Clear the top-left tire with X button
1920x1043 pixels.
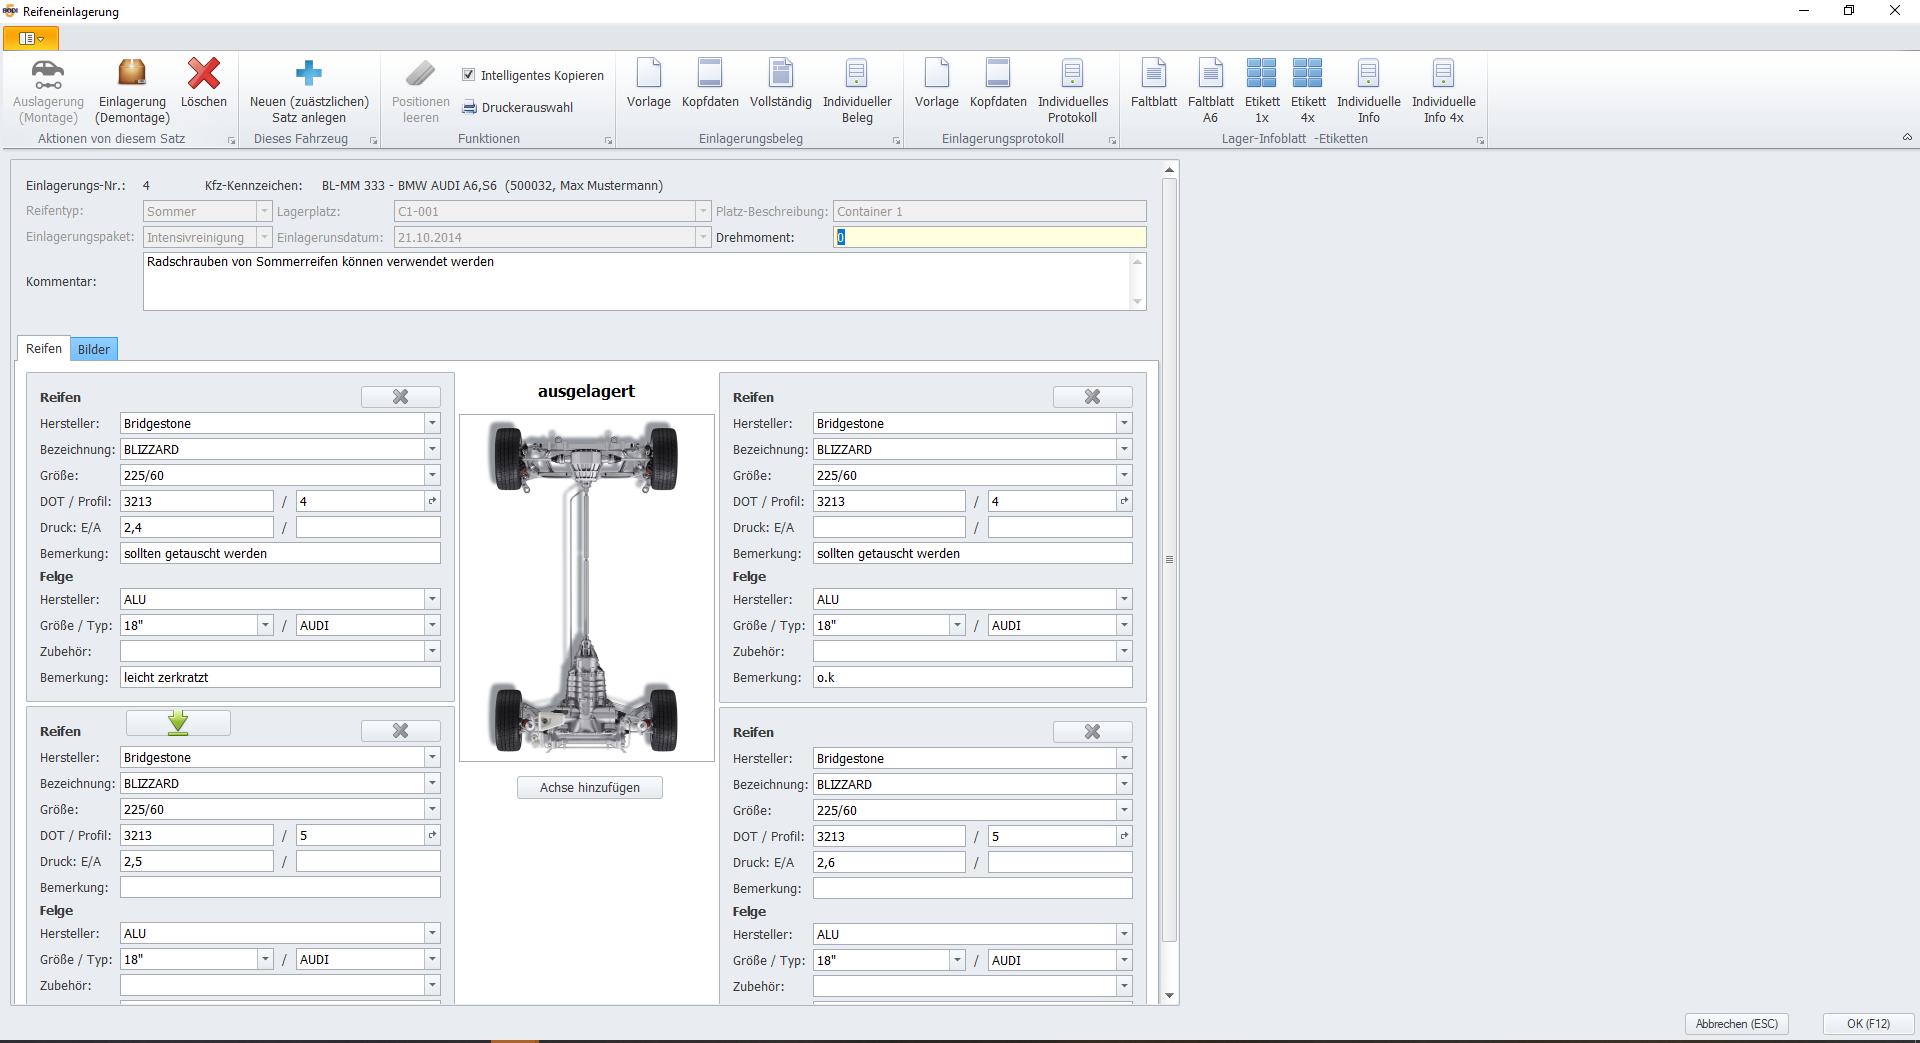tap(400, 397)
